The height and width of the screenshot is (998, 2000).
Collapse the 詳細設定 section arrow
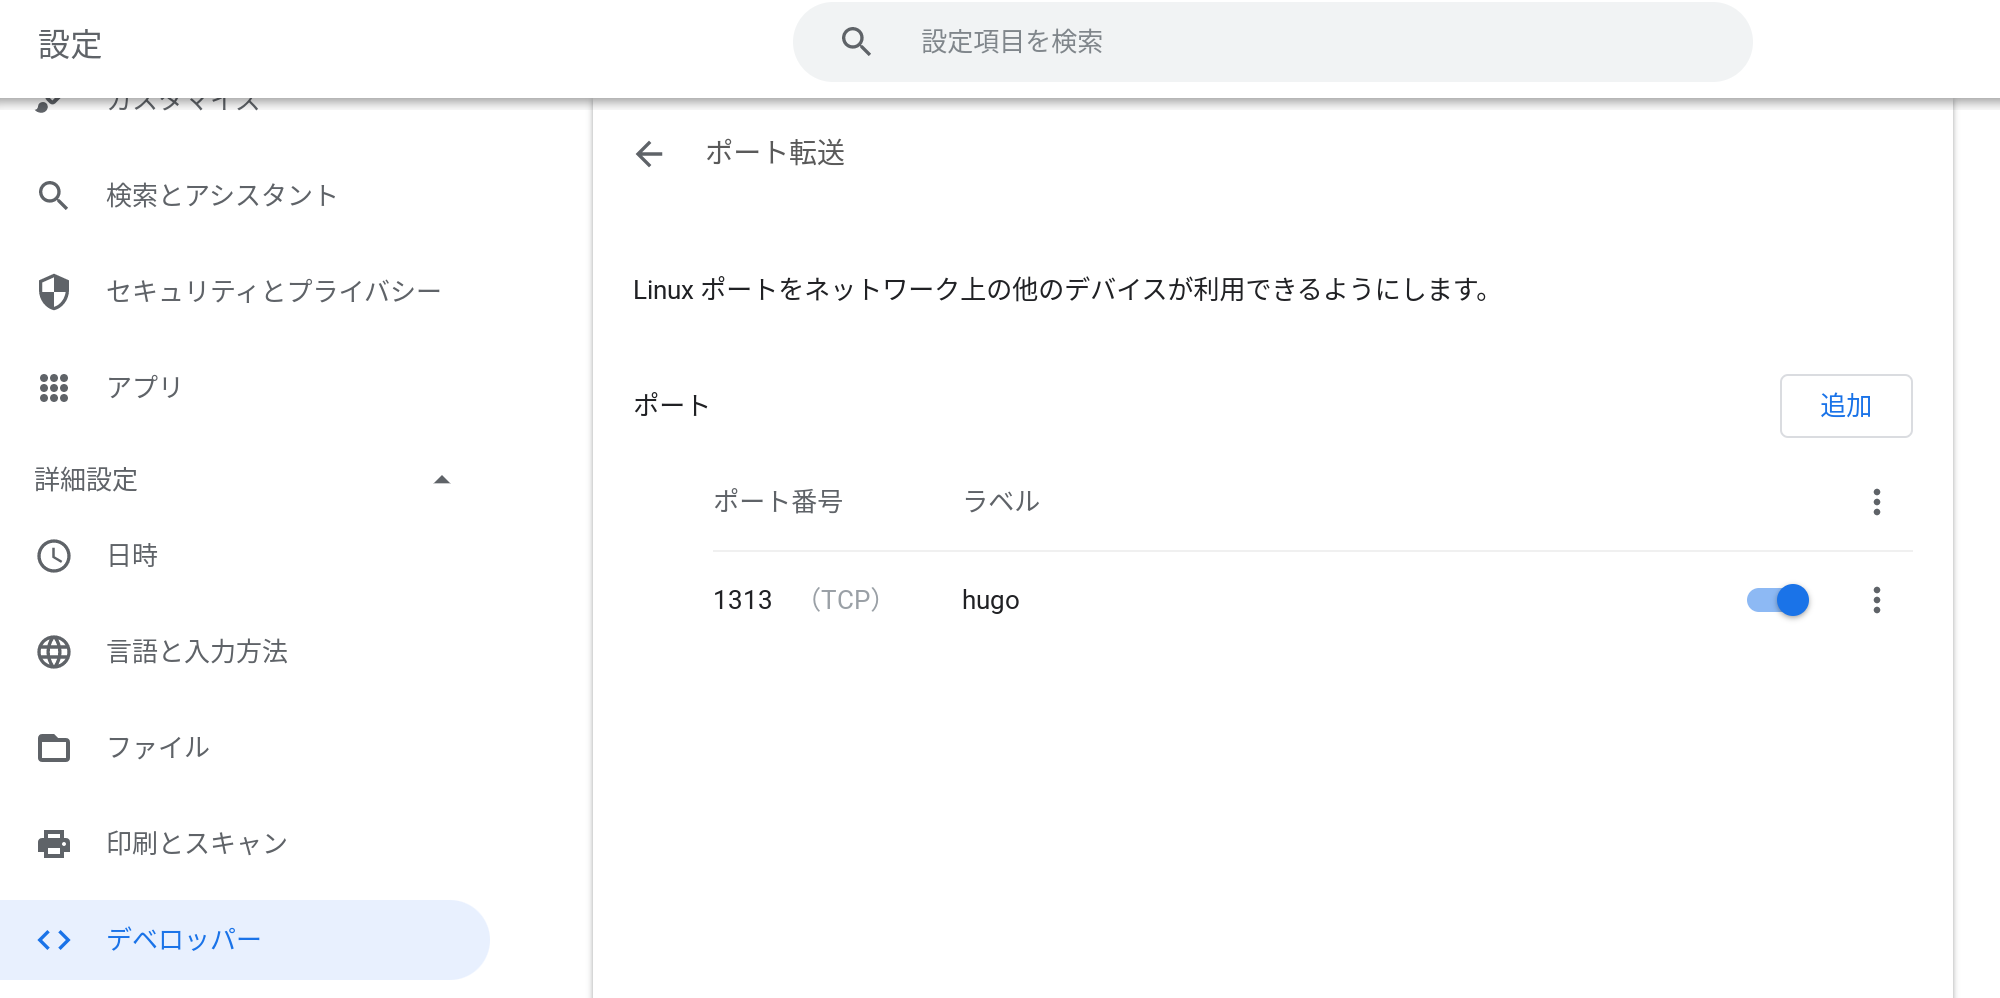click(442, 480)
